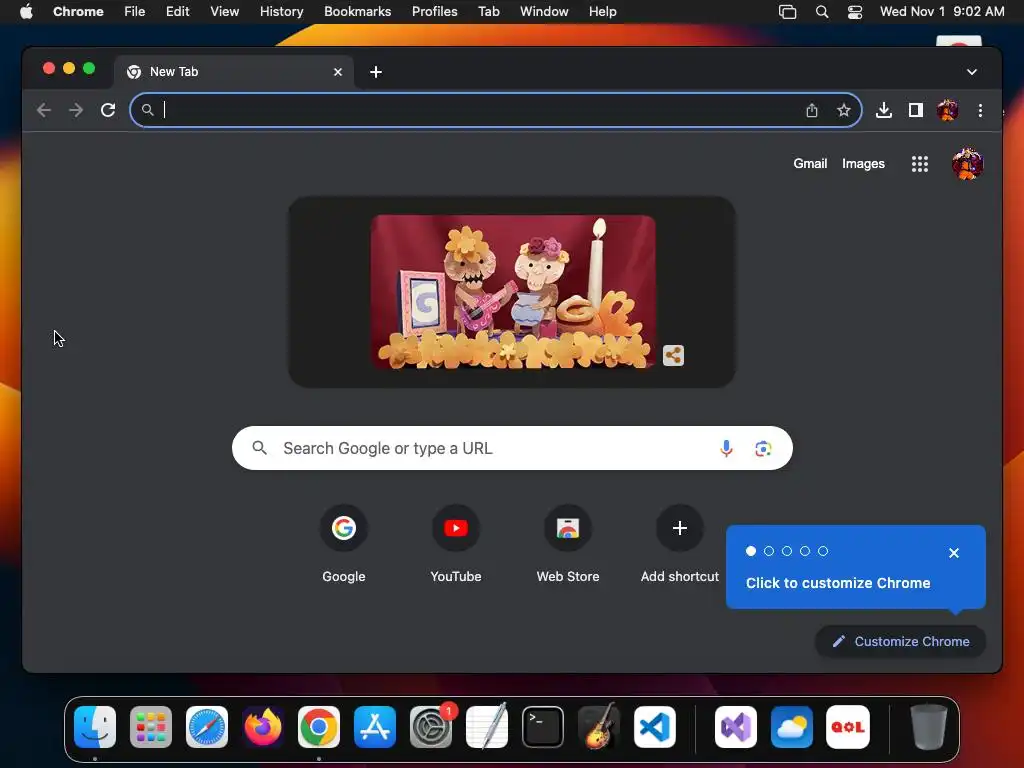Start voice search with microphone
1024x768 pixels.
(726, 448)
